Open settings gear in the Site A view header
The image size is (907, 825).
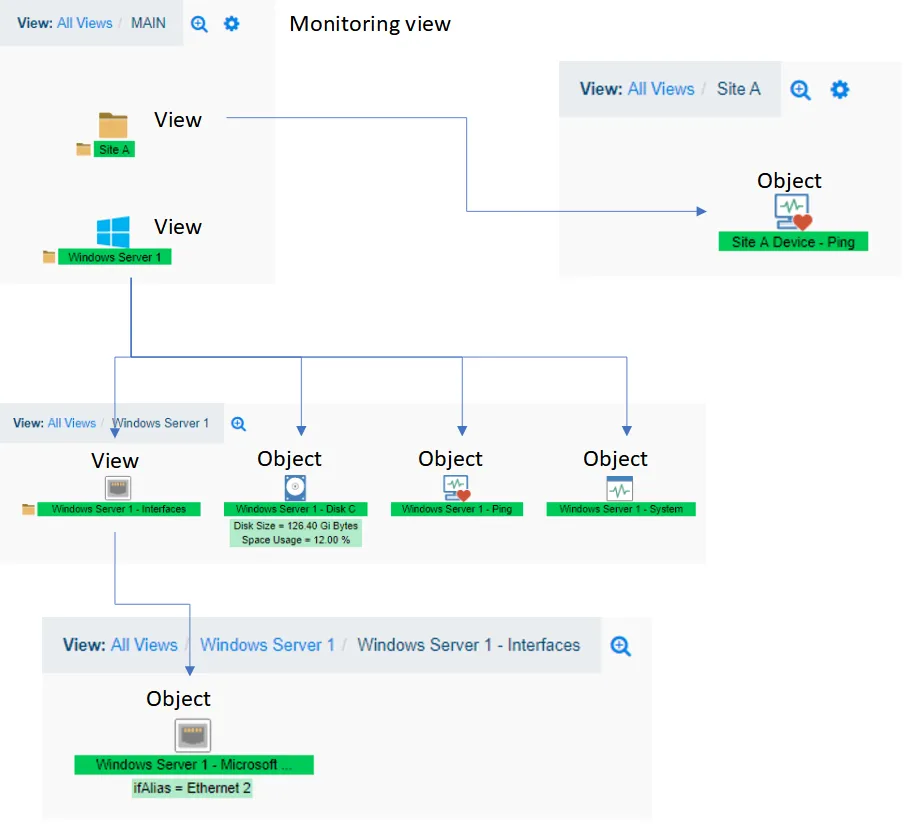pos(840,90)
